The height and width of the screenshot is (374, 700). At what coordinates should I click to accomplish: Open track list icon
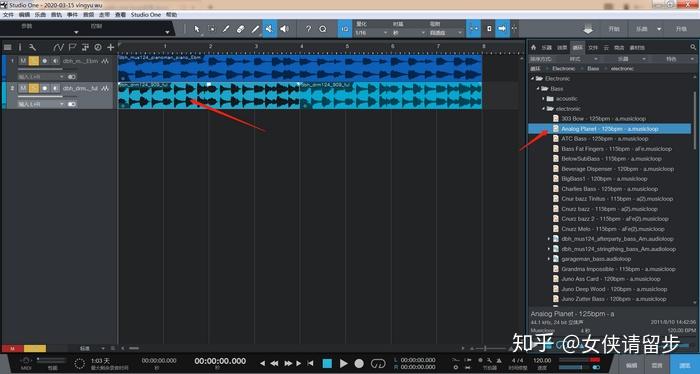(x=8, y=47)
